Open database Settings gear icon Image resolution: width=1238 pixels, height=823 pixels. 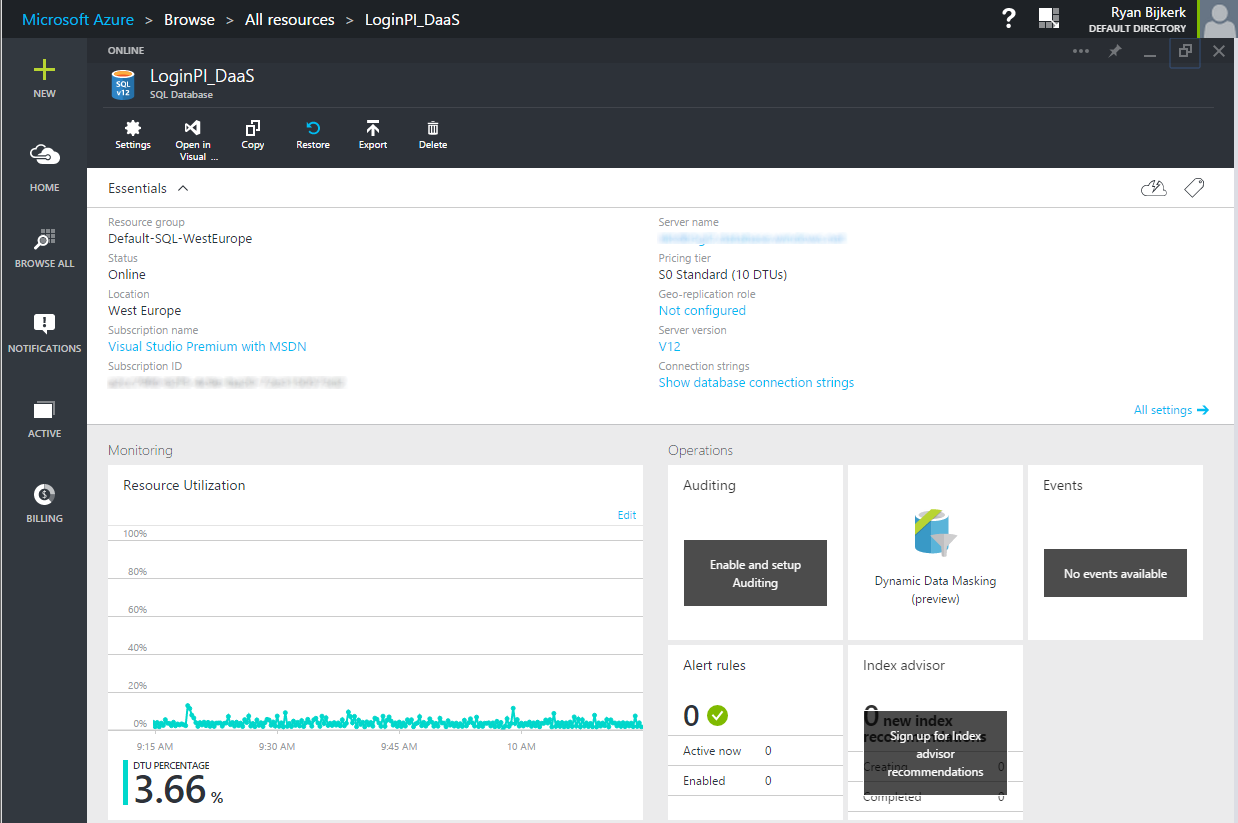tap(133, 128)
